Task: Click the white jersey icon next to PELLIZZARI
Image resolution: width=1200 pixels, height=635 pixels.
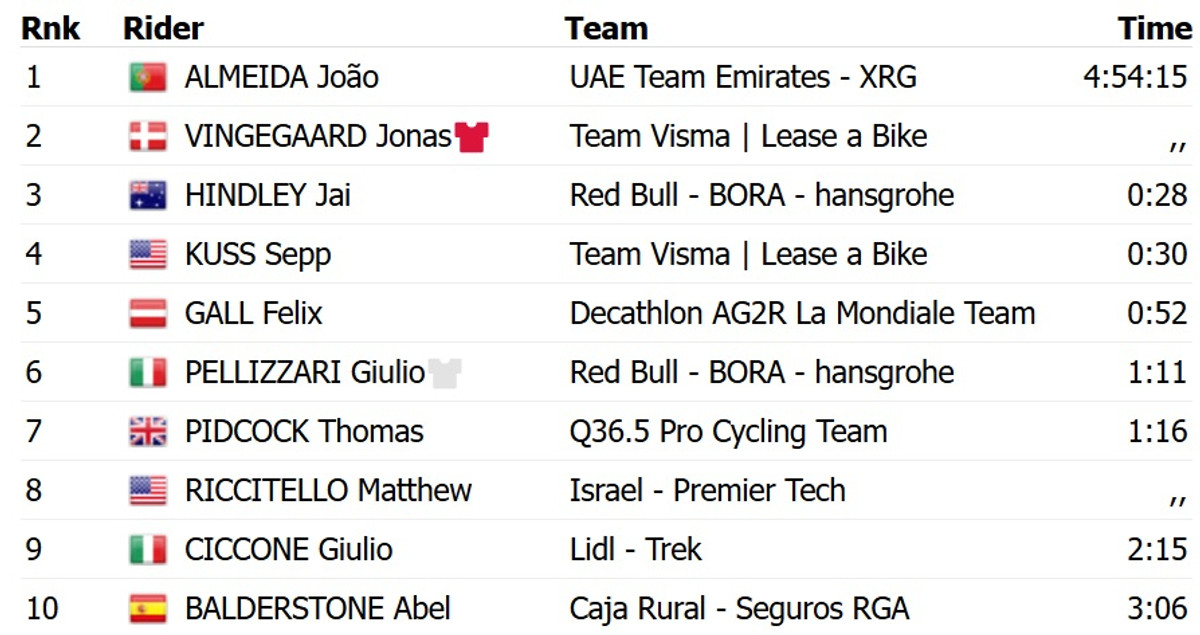Action: click(x=445, y=373)
